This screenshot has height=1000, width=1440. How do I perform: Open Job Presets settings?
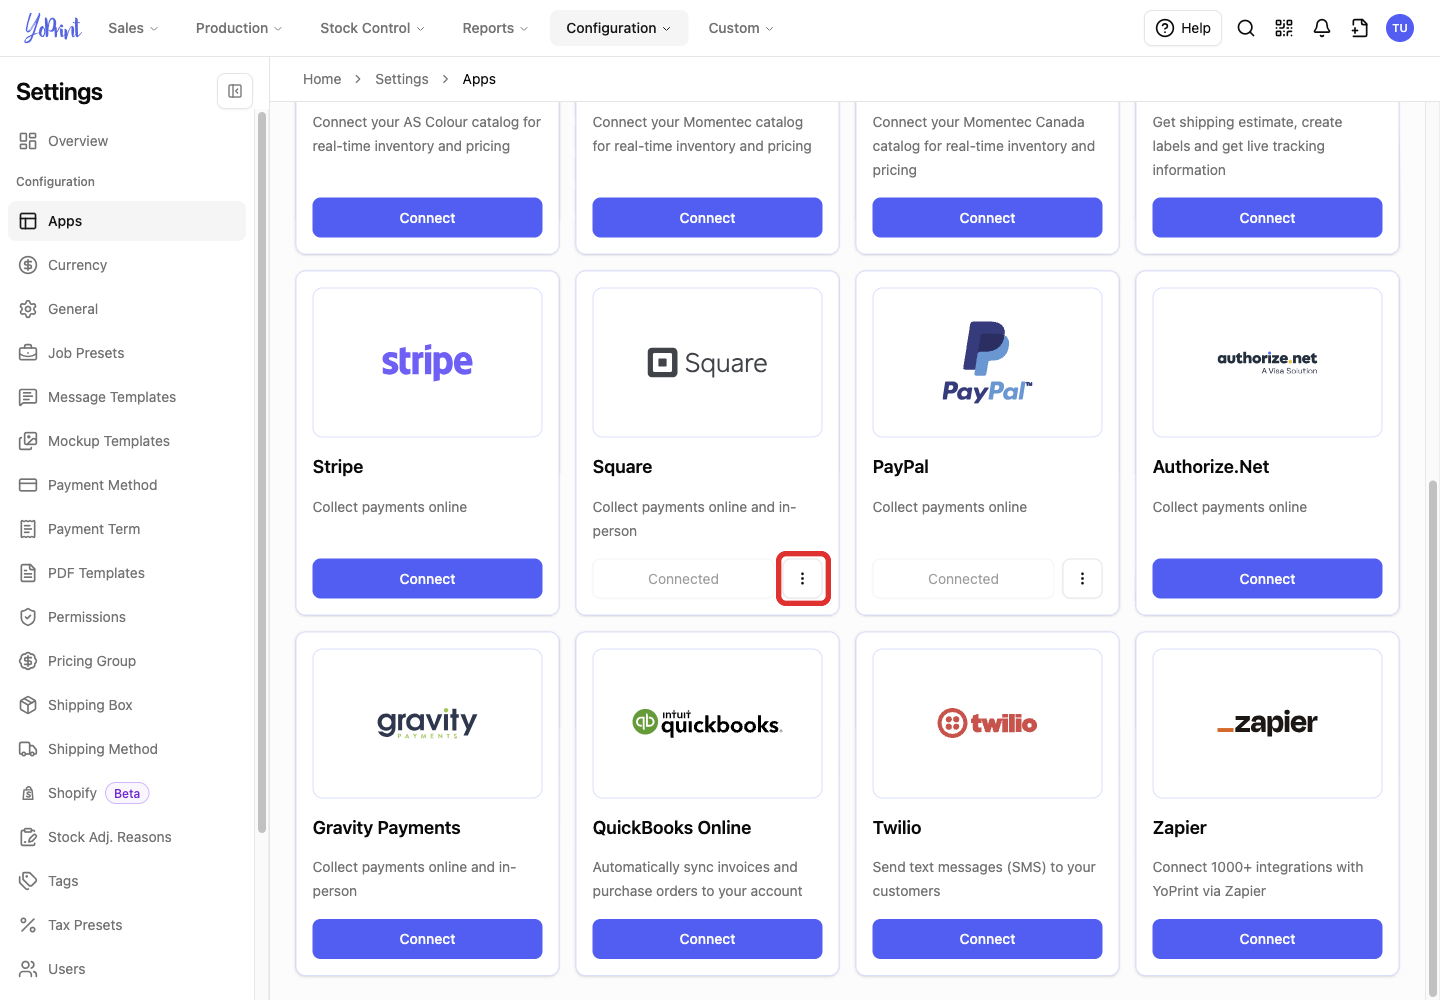pos(127,353)
